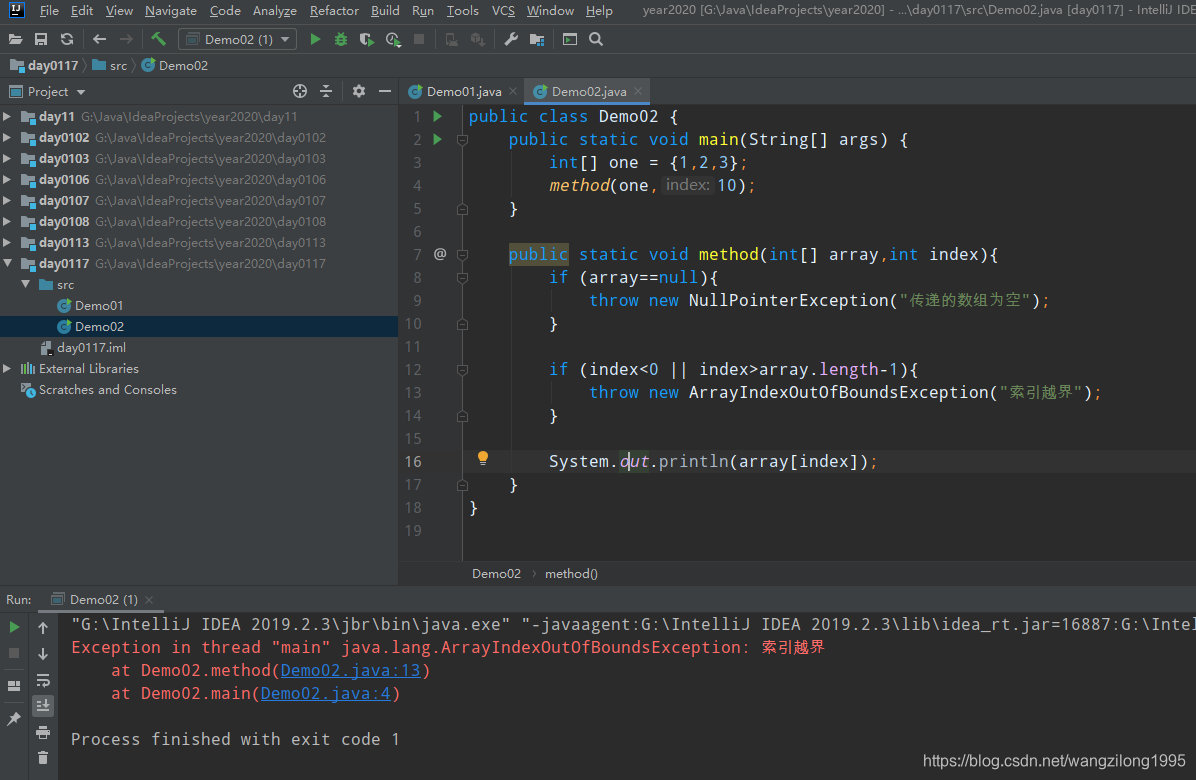The width and height of the screenshot is (1196, 780).
Task: Click the Demo02 editor breadcrumb at bottom
Action: tap(496, 573)
